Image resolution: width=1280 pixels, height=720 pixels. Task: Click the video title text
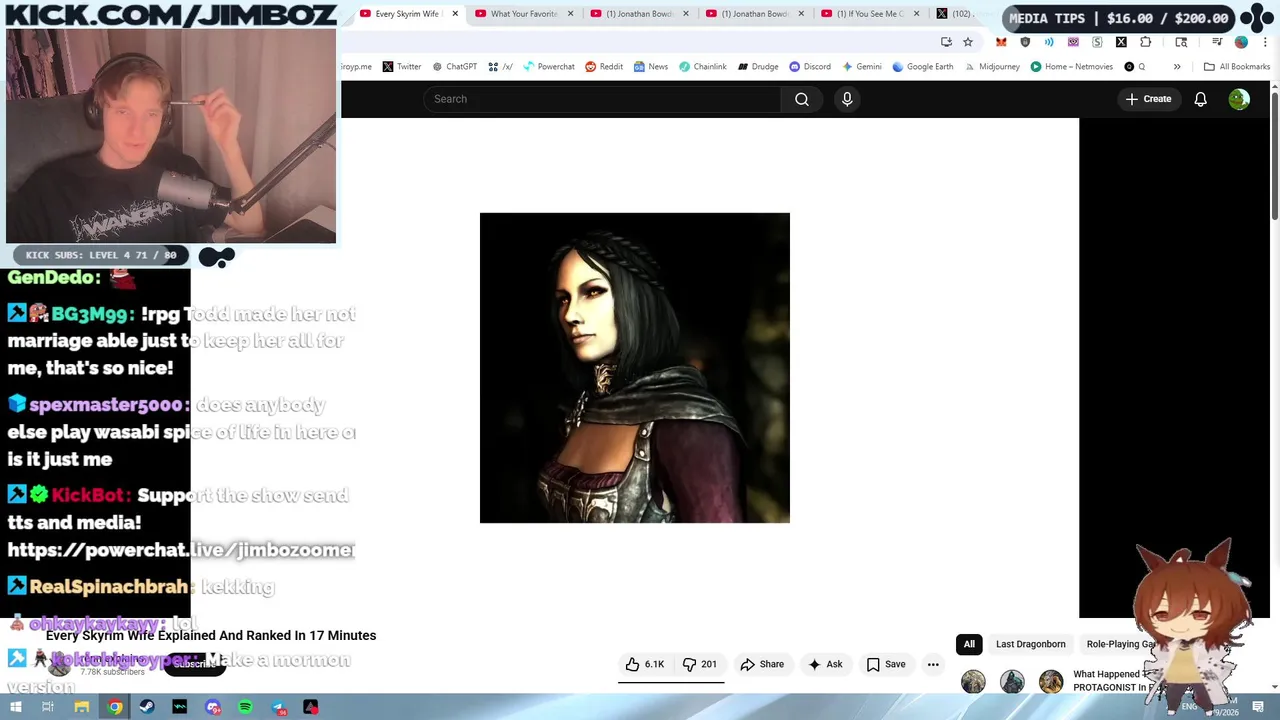tap(211, 635)
